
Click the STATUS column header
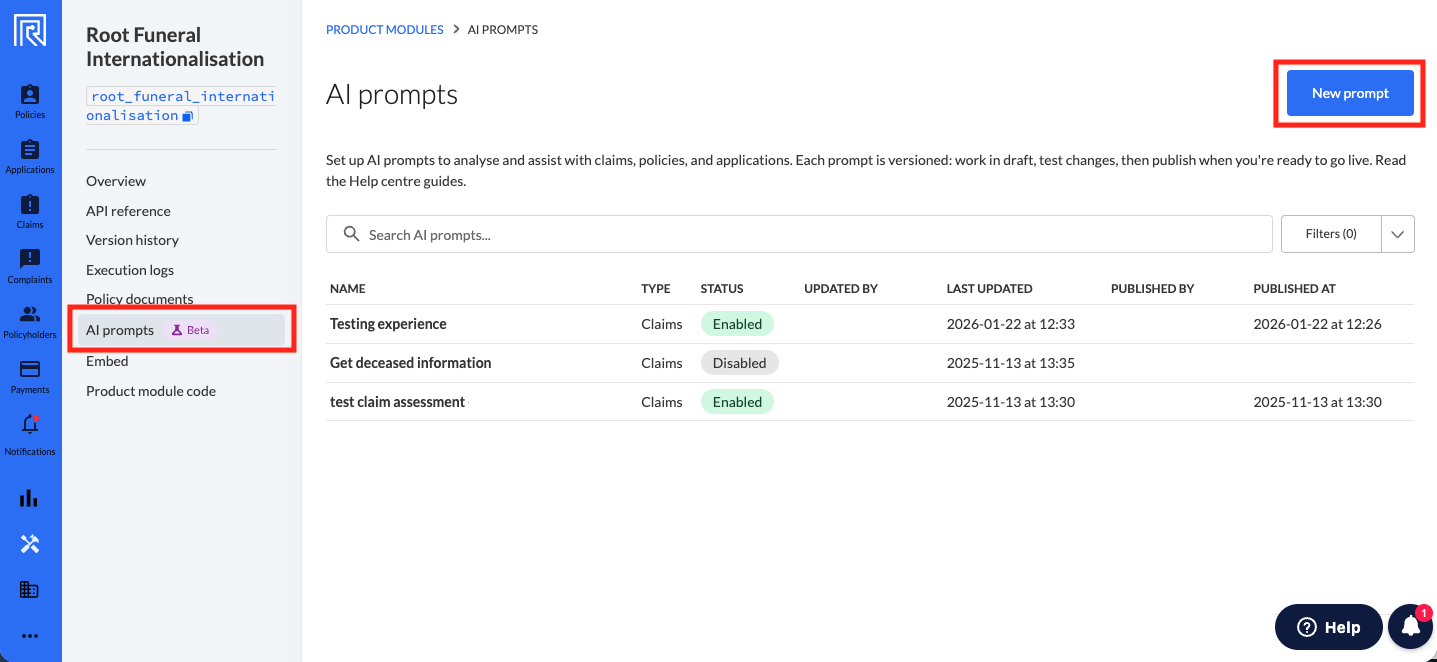click(x=722, y=288)
